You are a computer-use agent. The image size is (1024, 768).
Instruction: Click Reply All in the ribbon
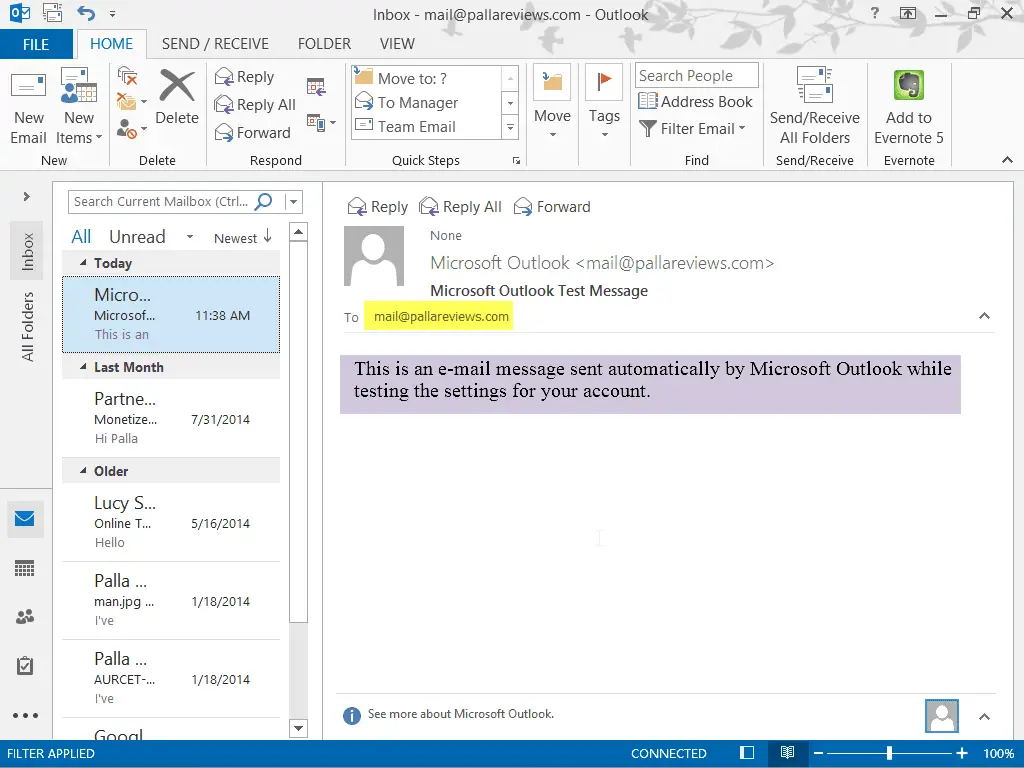click(x=255, y=104)
